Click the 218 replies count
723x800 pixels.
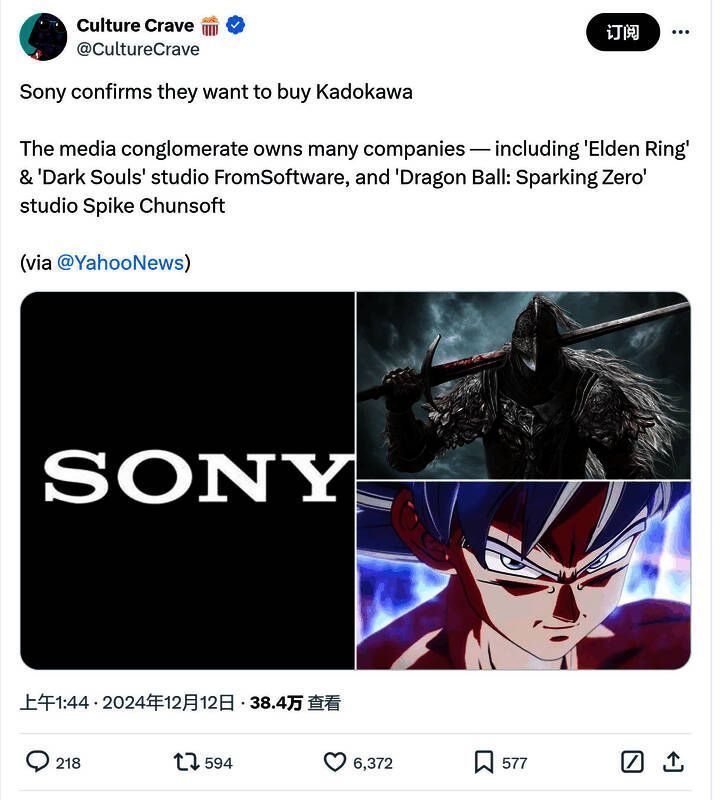pos(68,763)
